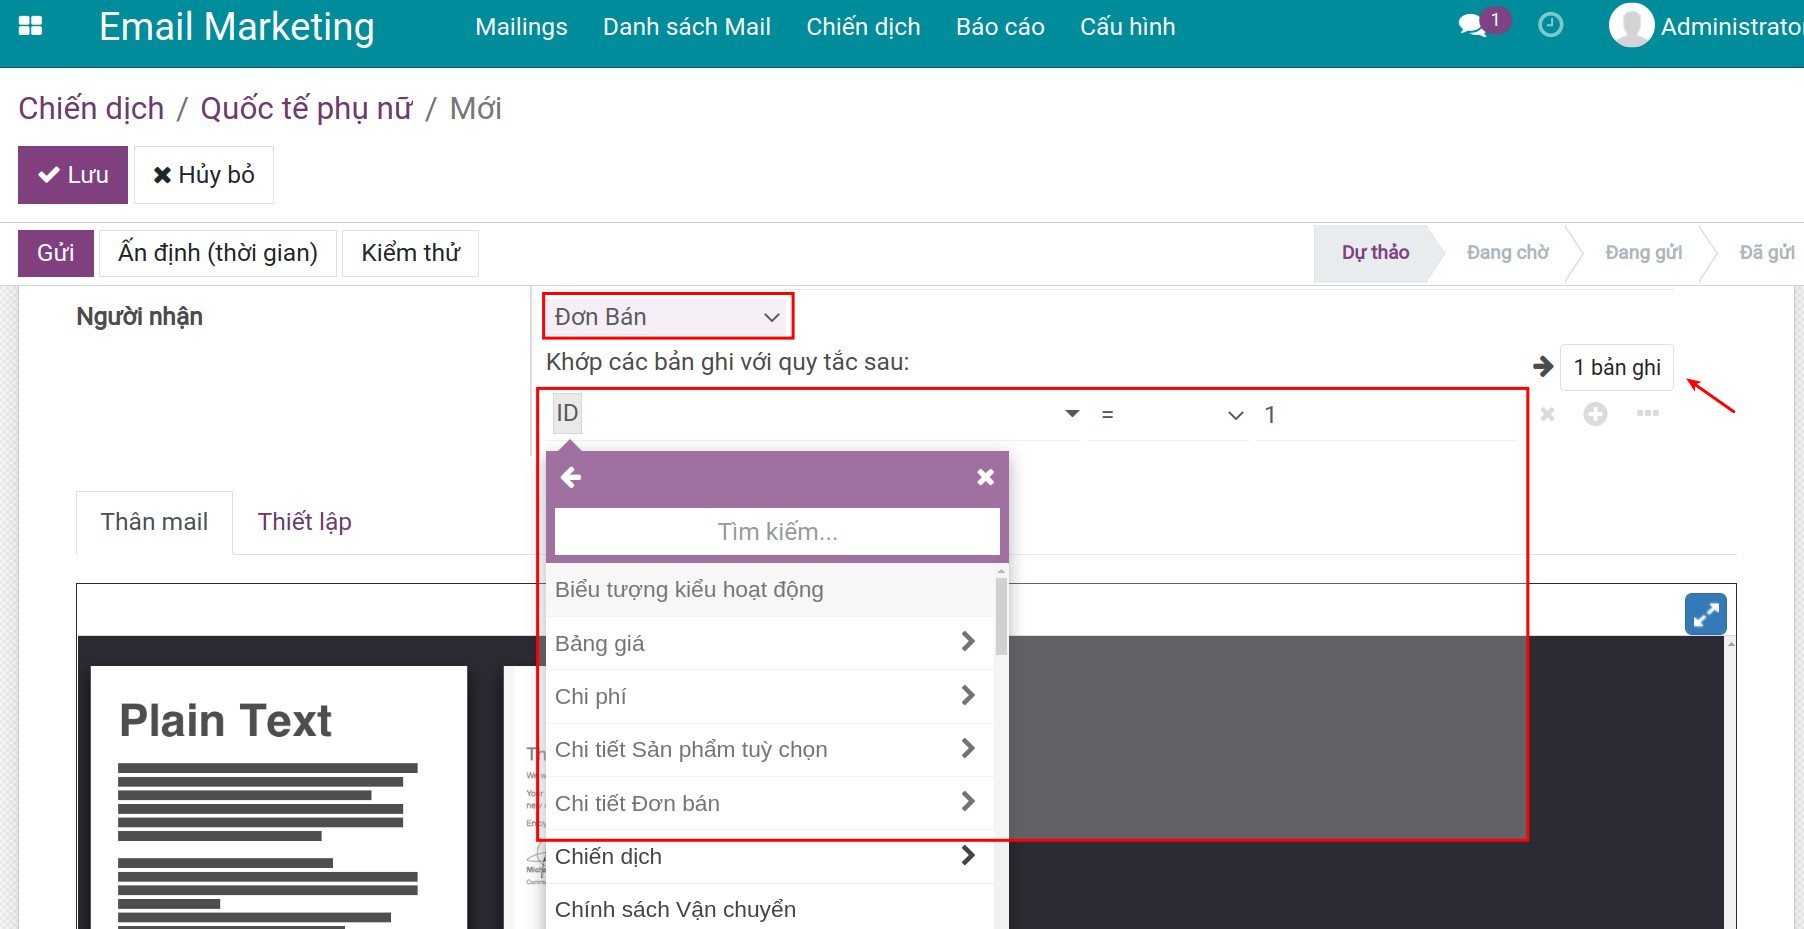Open the conversations chat icon with badge
1804x929 pixels.
coord(1473,26)
